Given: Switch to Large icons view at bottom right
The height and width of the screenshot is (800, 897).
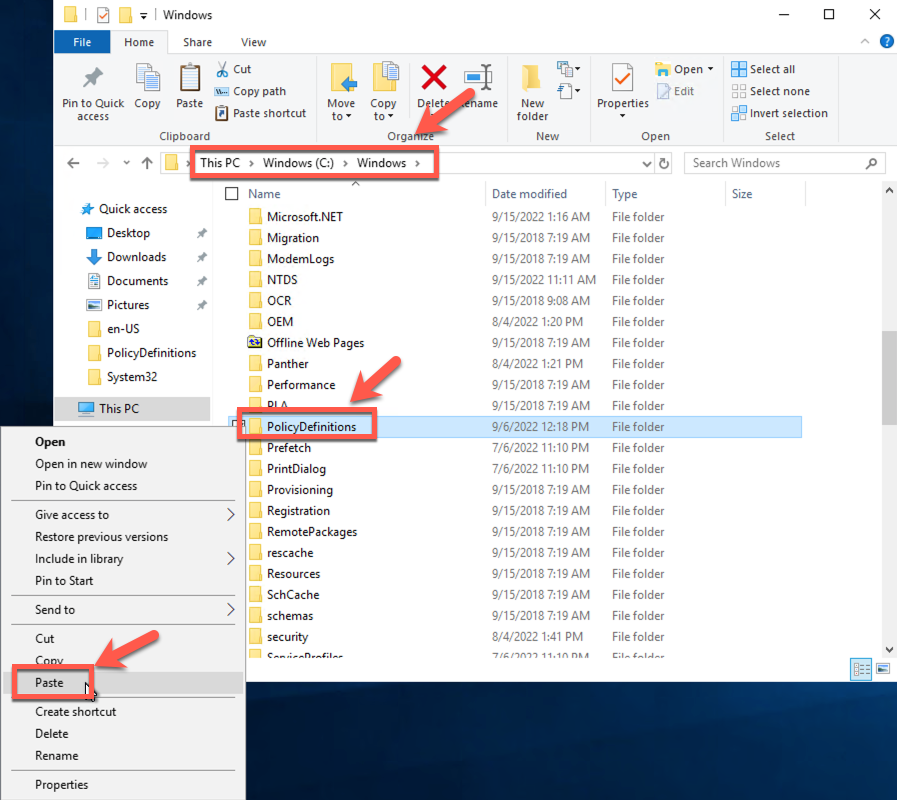Looking at the screenshot, I should tap(883, 669).
